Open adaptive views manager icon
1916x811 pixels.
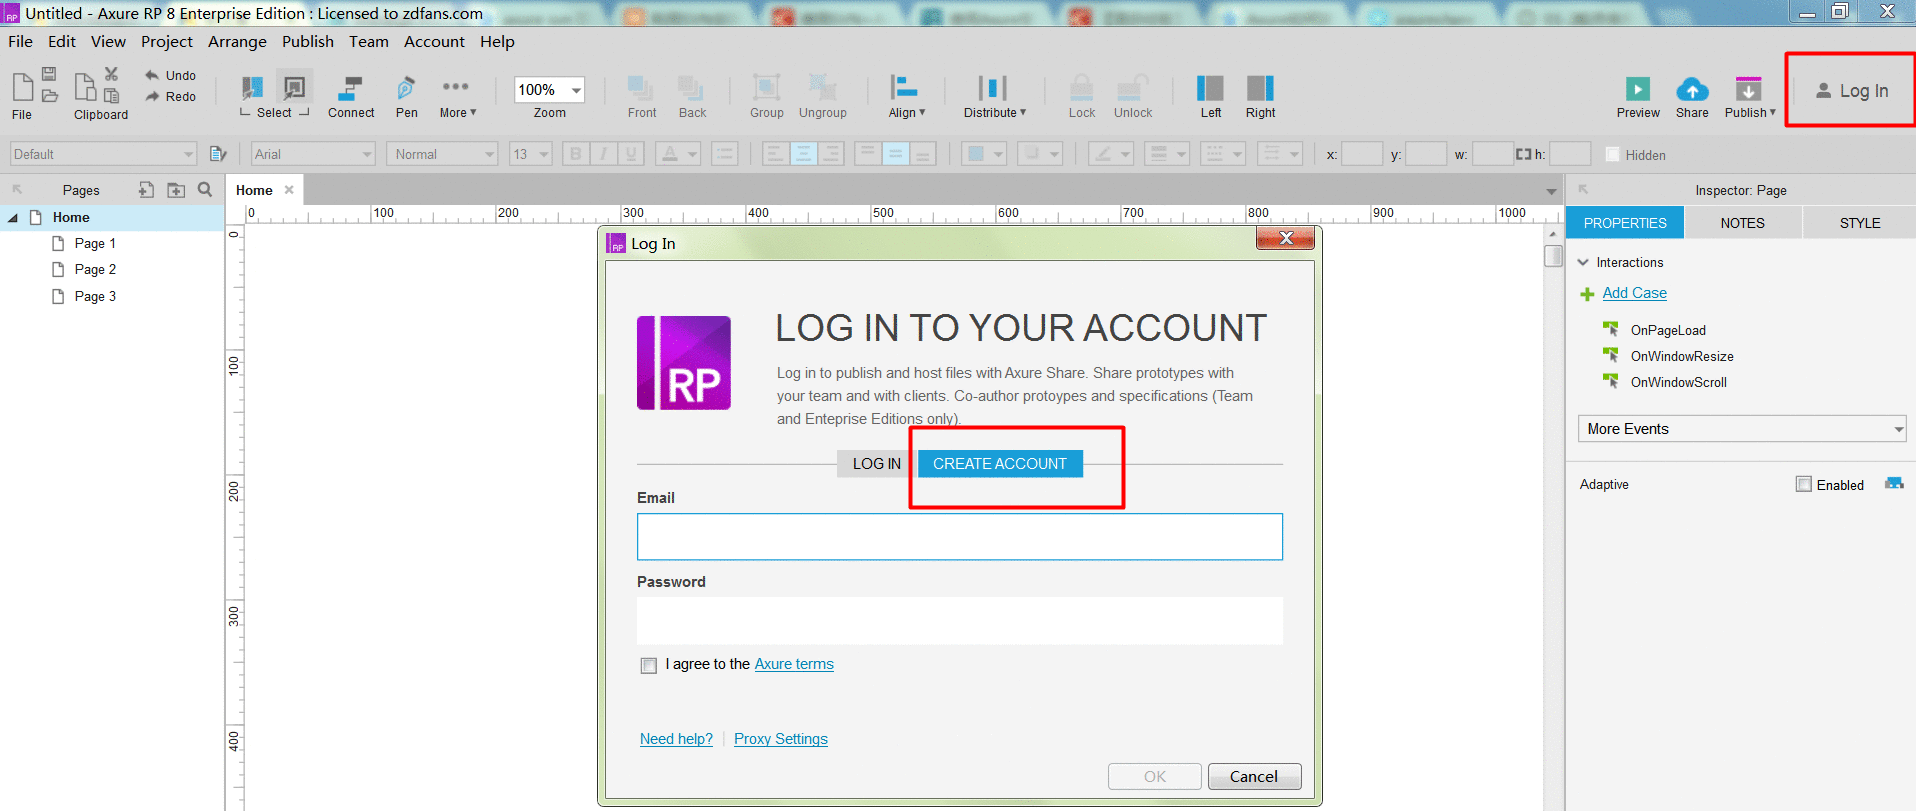click(1894, 484)
